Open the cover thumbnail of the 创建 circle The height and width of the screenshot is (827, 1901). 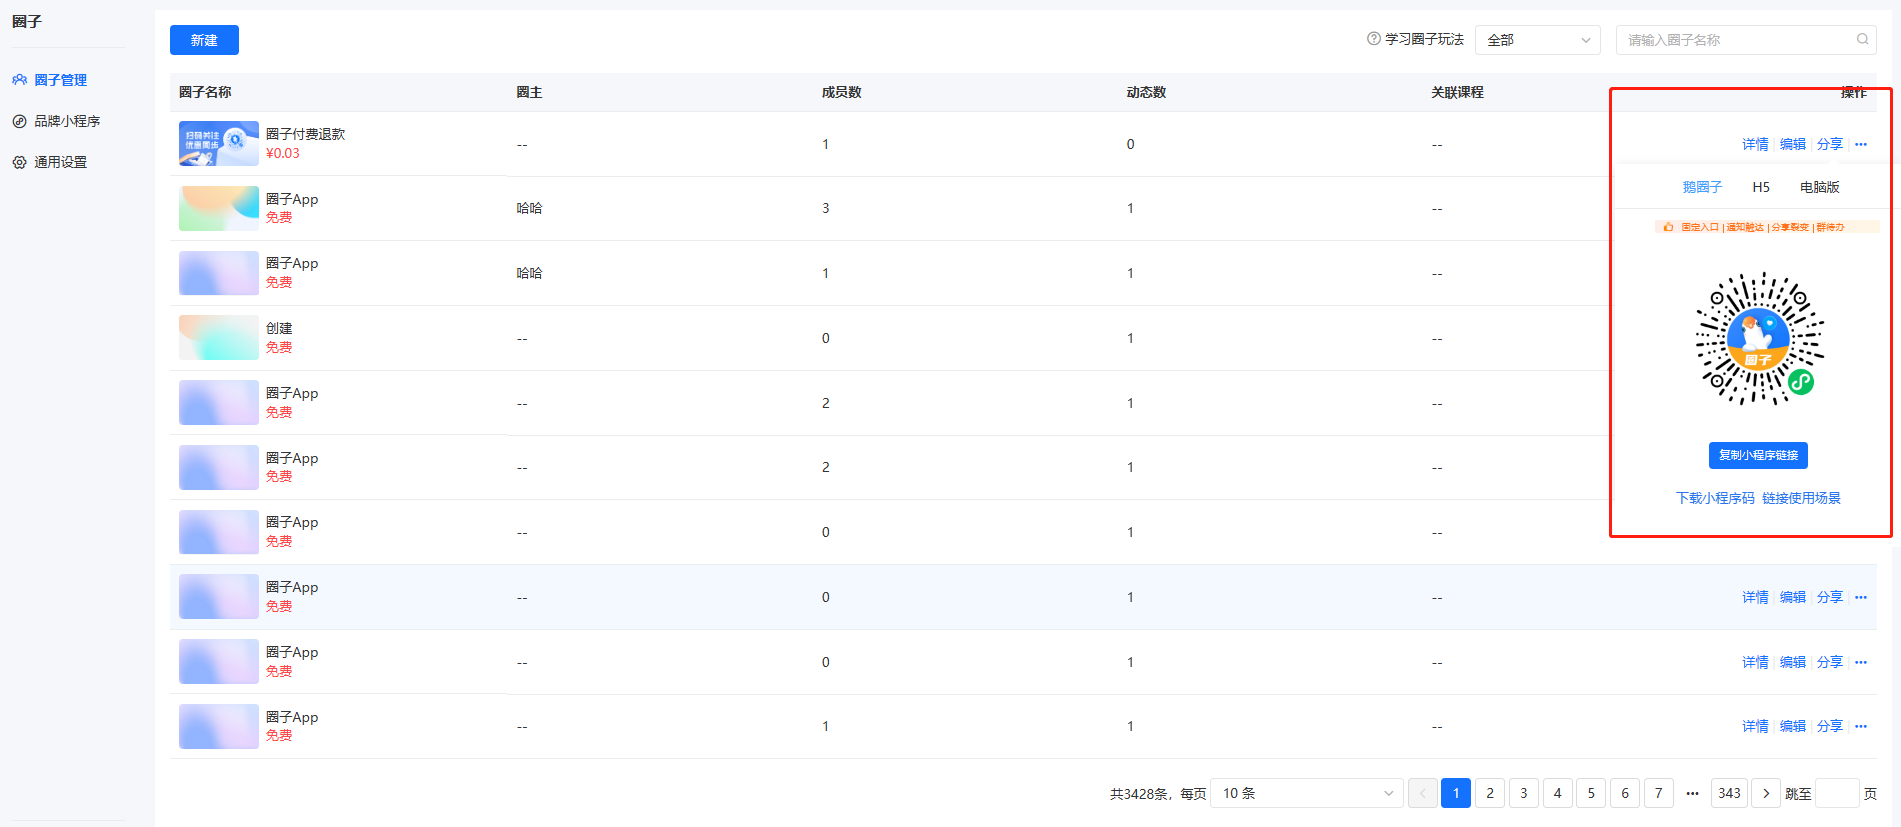219,338
